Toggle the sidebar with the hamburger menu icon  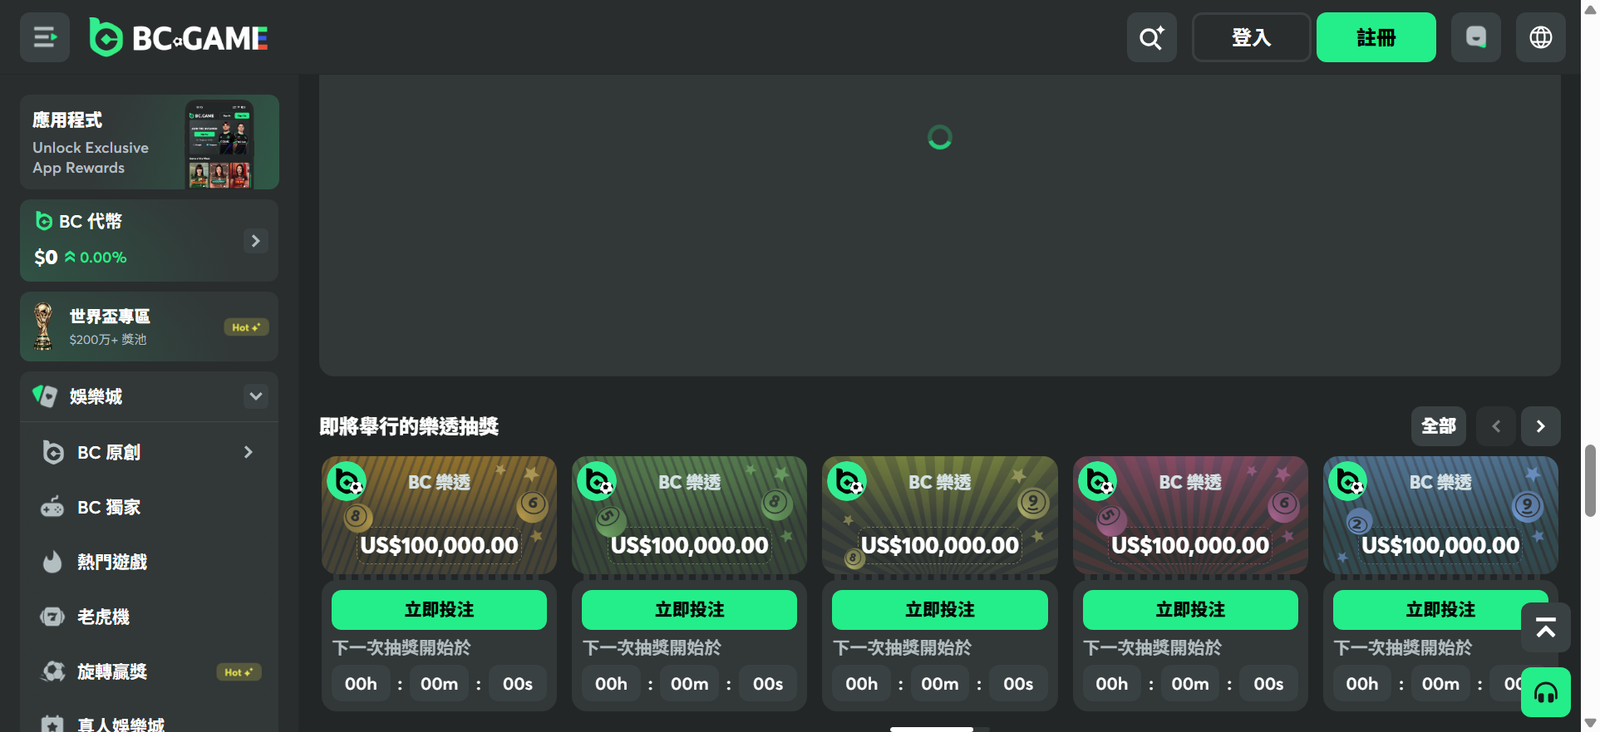pyautogui.click(x=44, y=38)
